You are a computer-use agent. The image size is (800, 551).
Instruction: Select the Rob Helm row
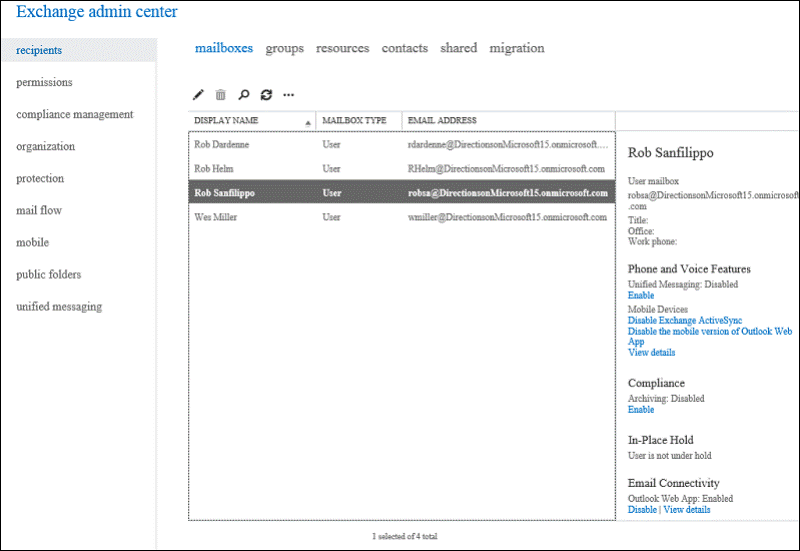(402, 168)
